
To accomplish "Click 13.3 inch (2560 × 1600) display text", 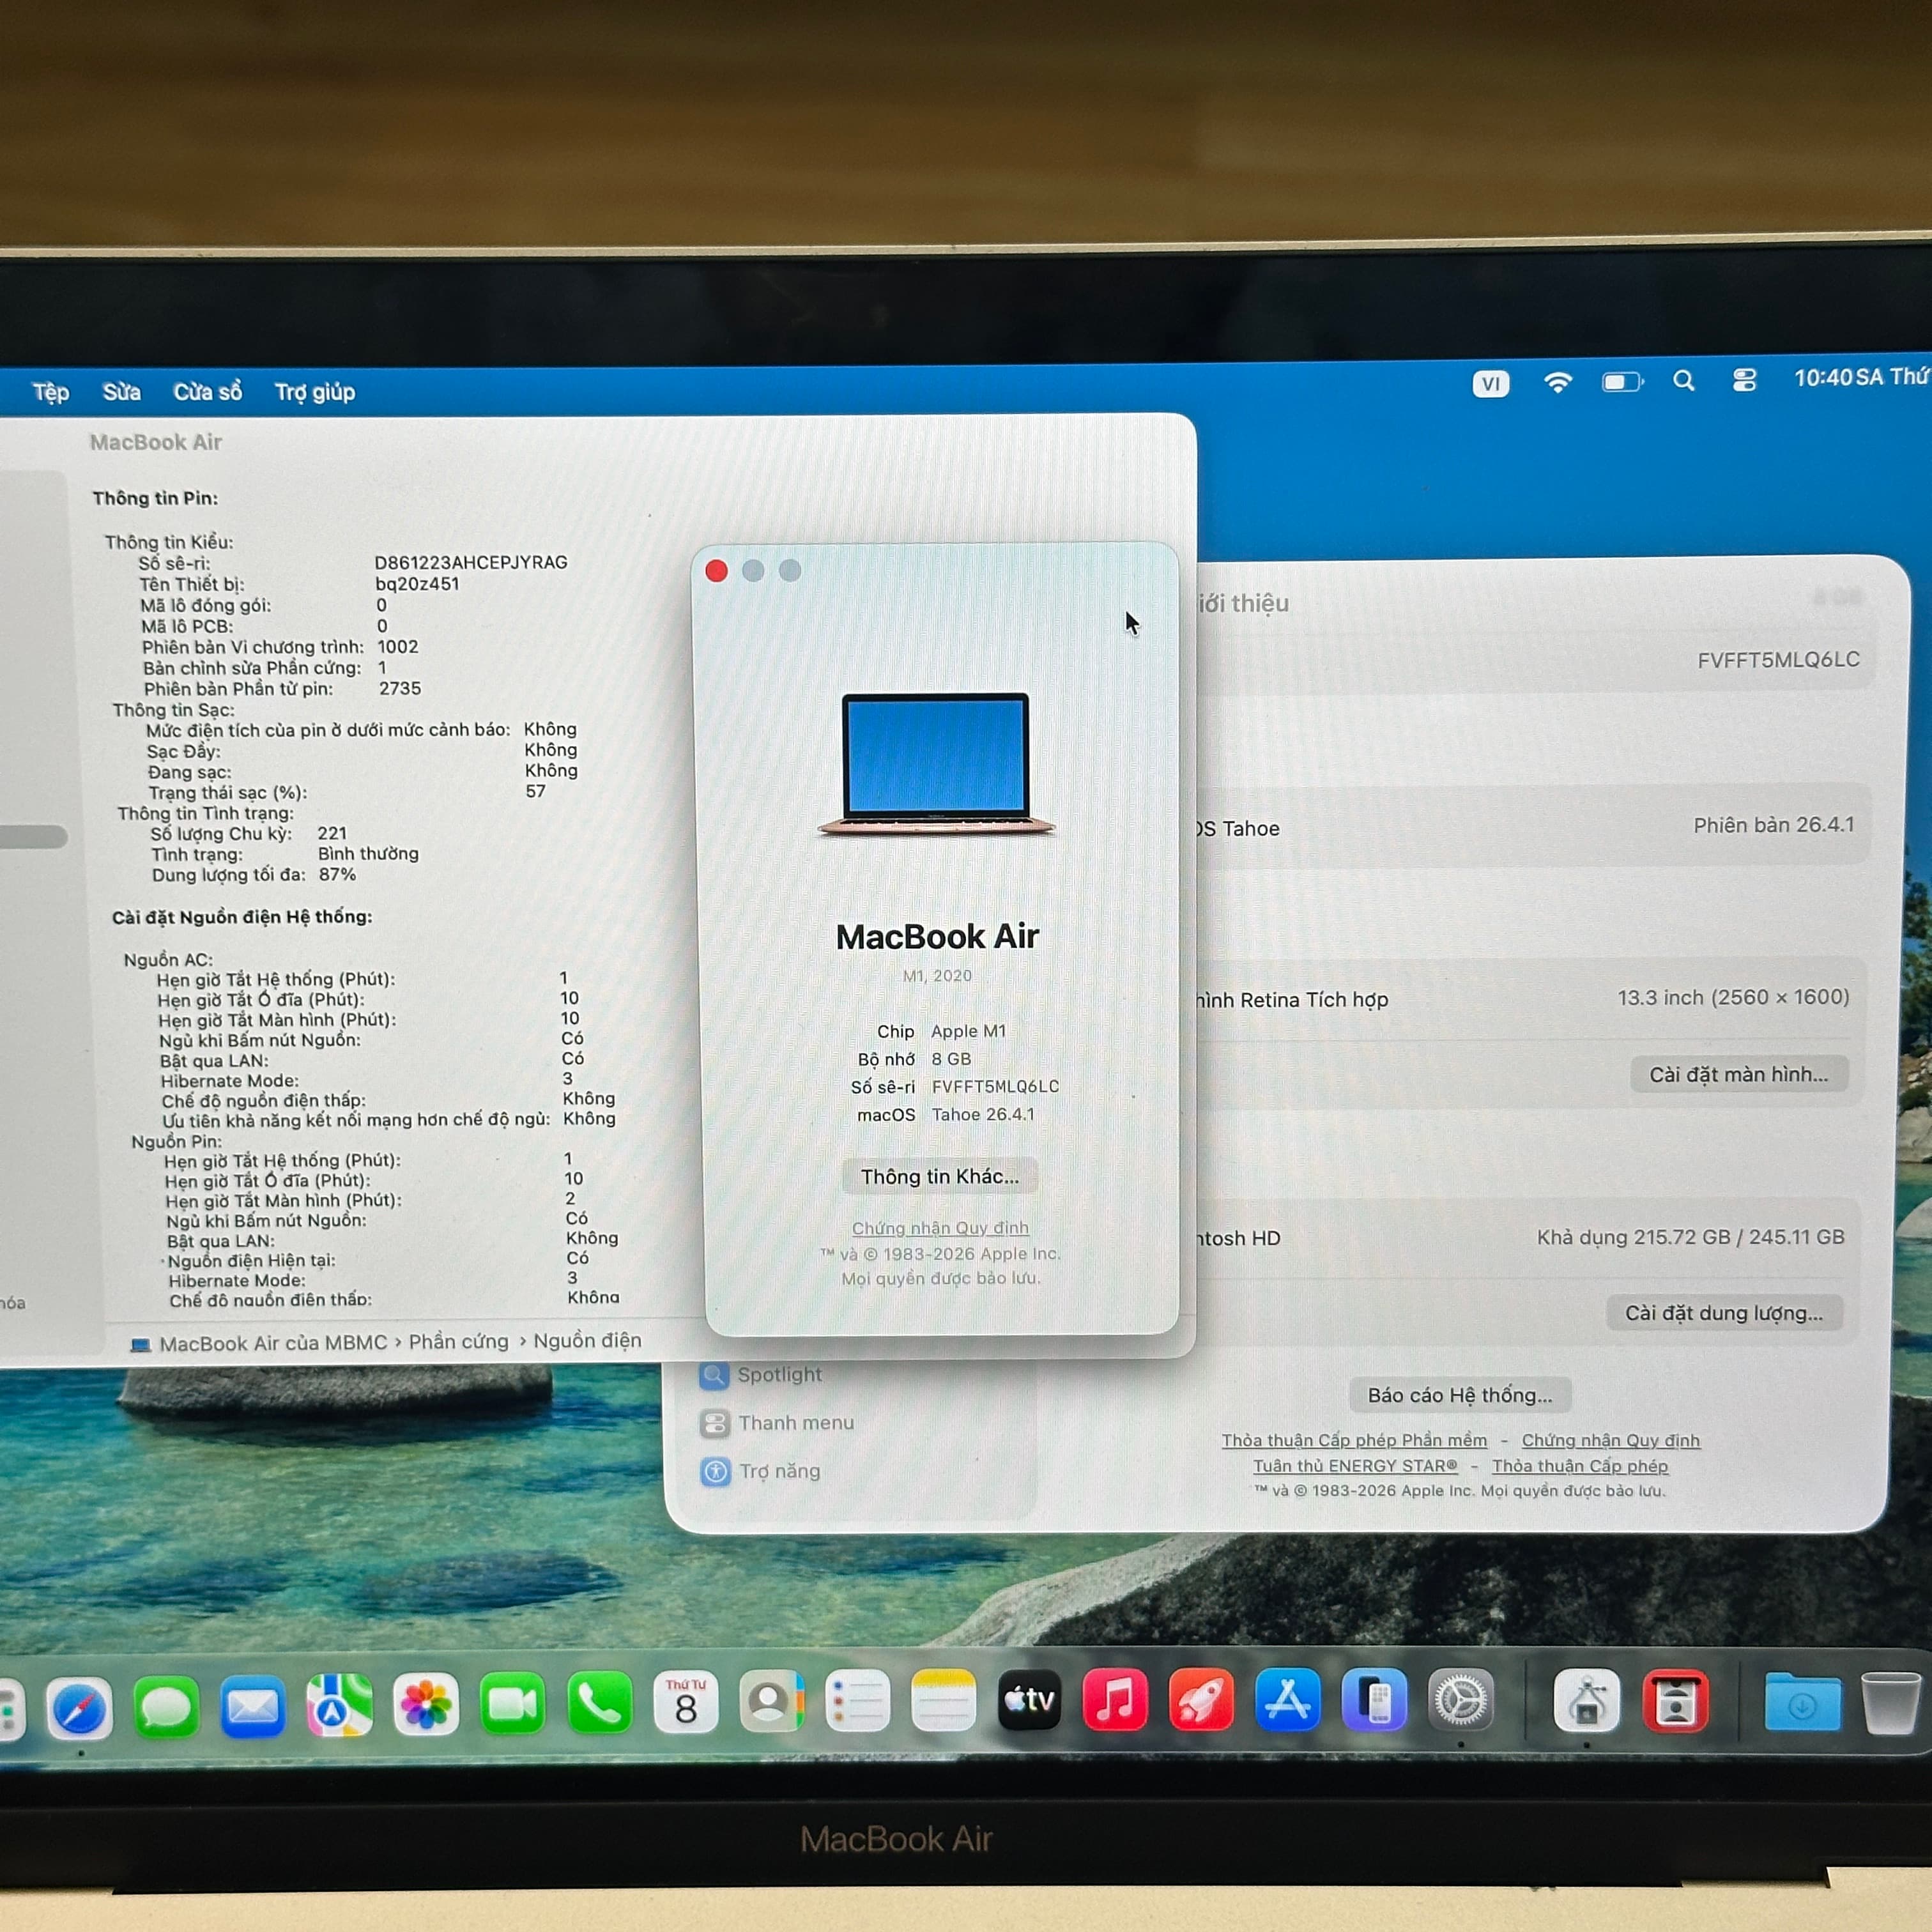I will [1733, 997].
